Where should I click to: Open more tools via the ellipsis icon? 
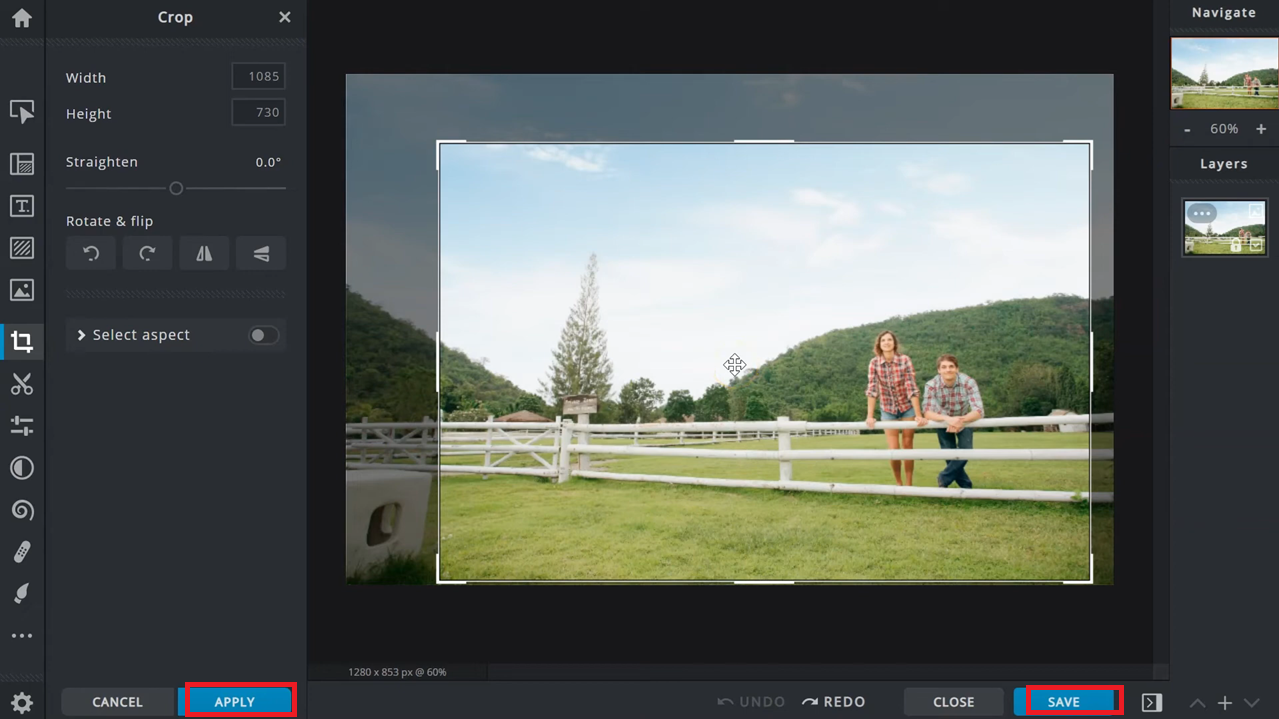click(21, 635)
